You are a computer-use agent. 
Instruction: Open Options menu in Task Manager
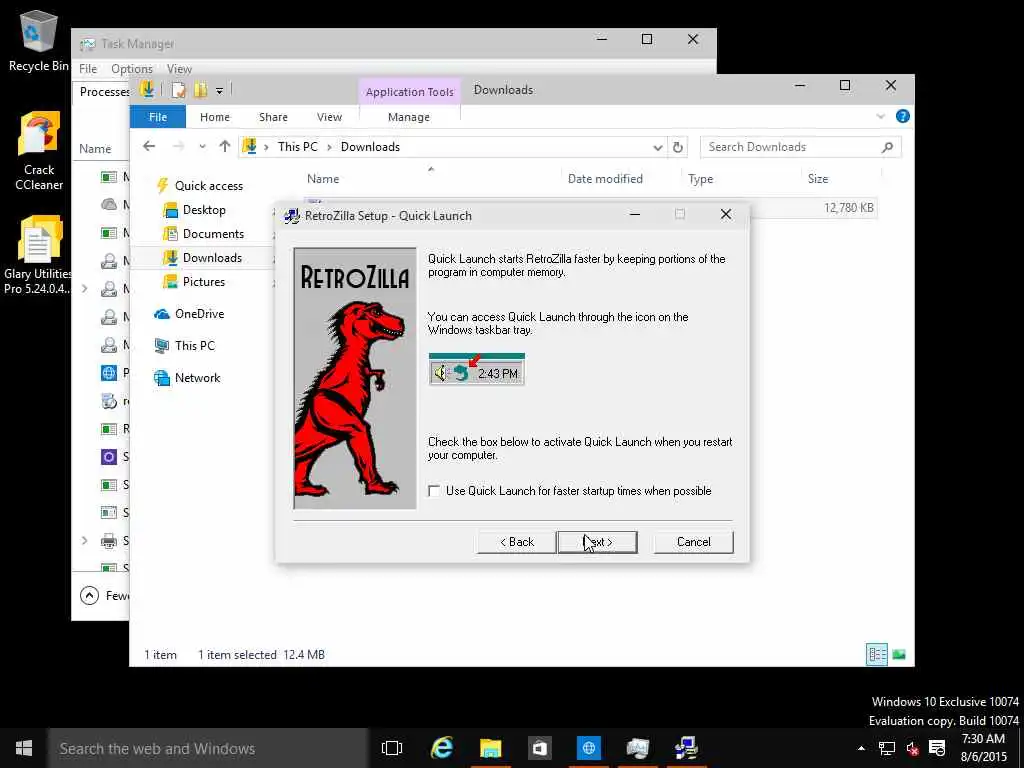pyautogui.click(x=131, y=69)
